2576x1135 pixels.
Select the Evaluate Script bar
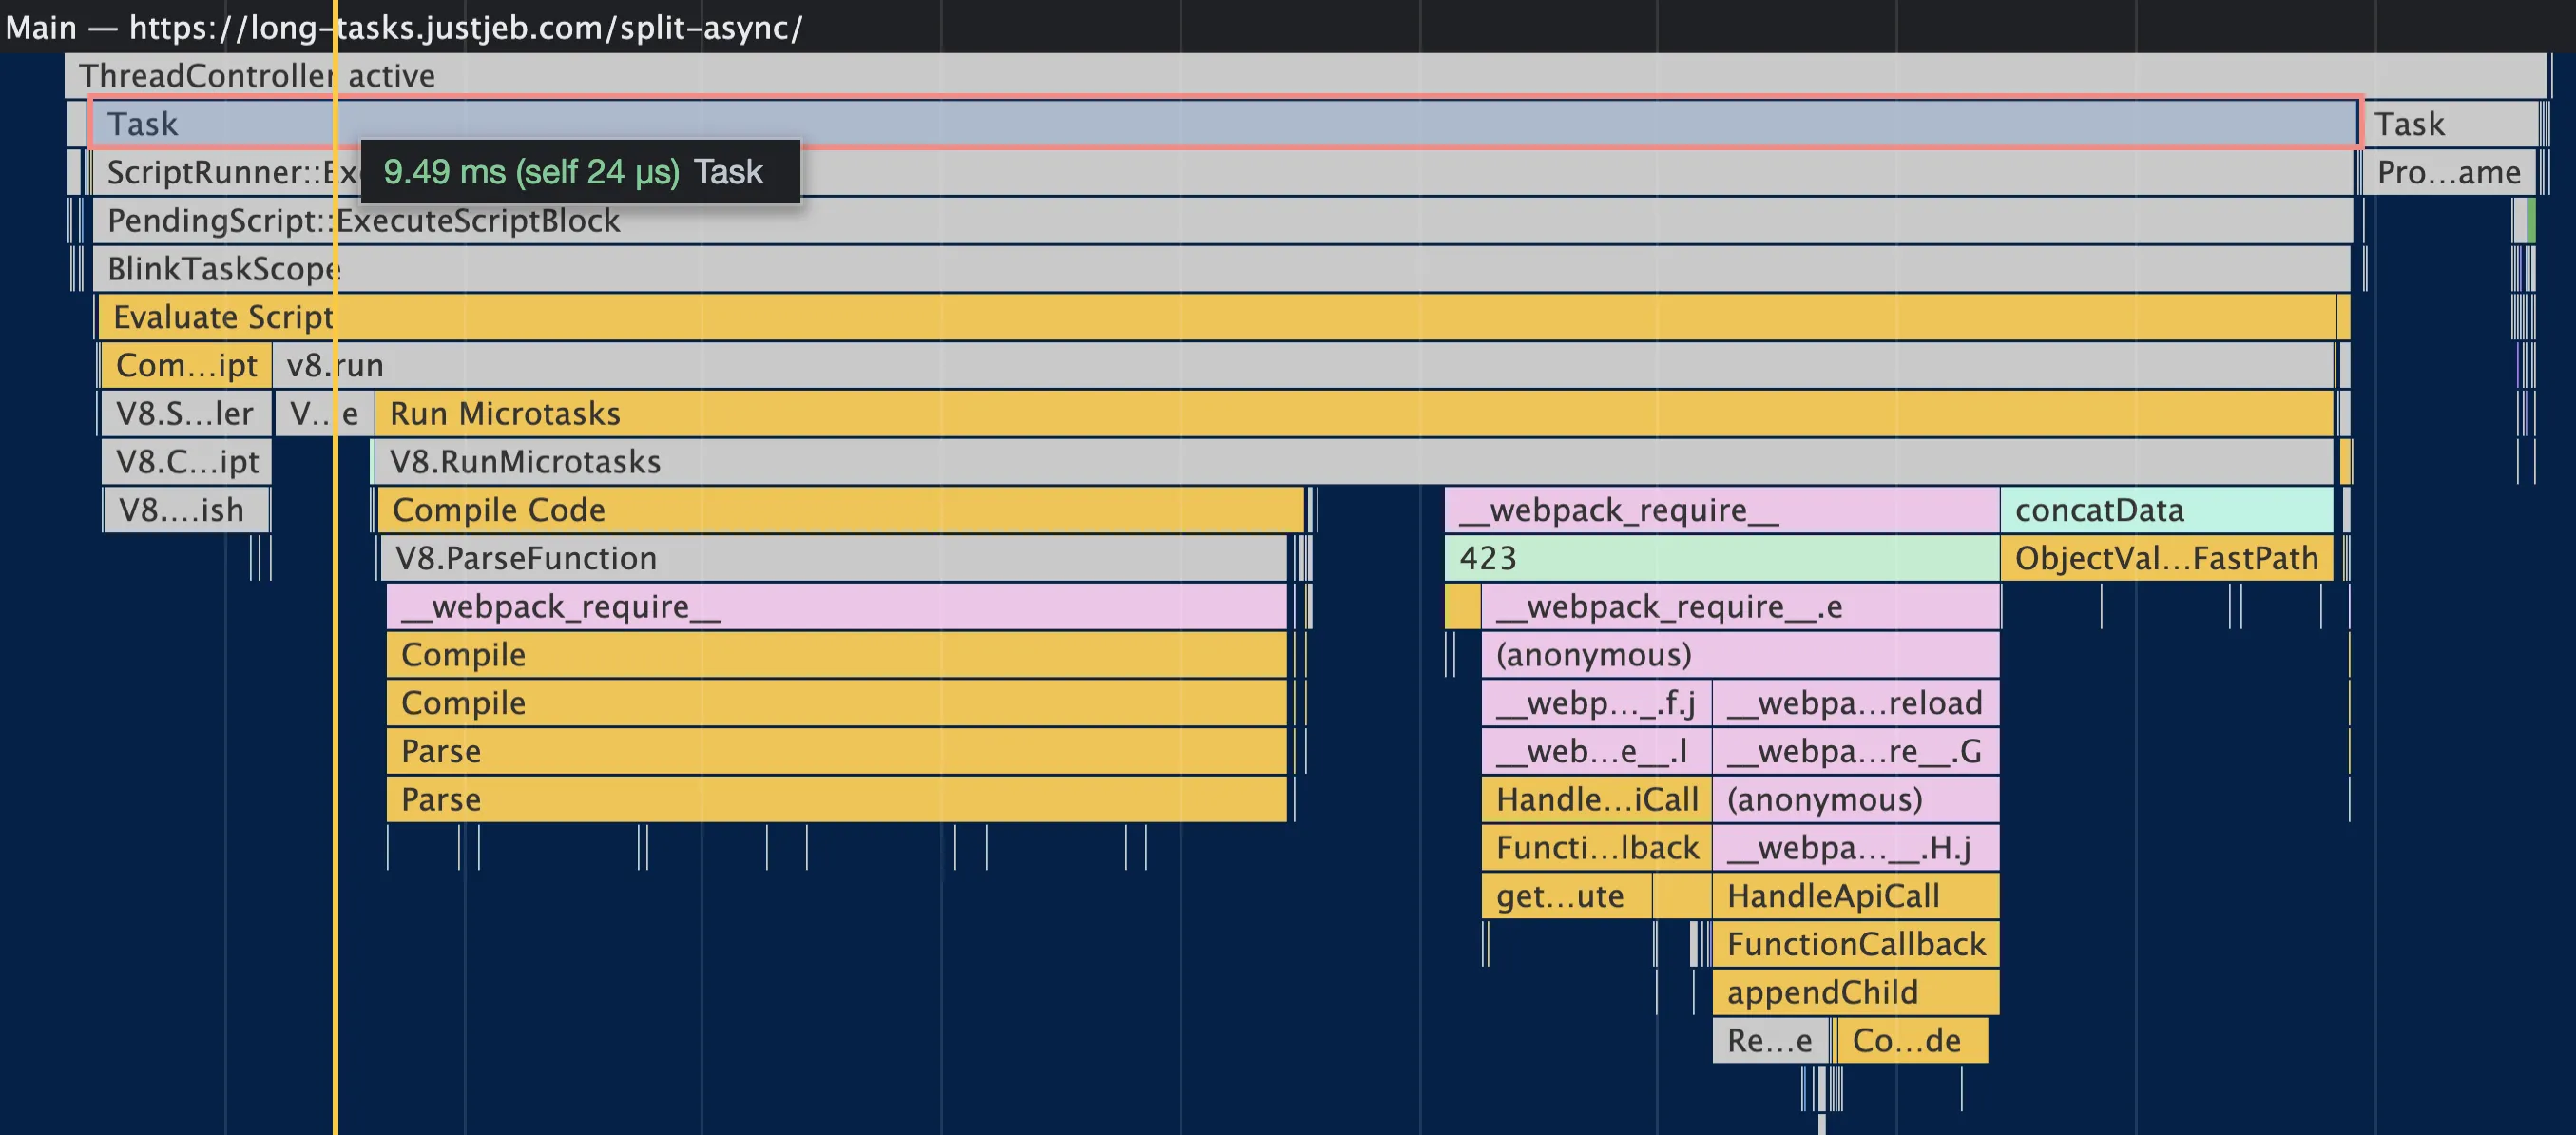[1217, 317]
